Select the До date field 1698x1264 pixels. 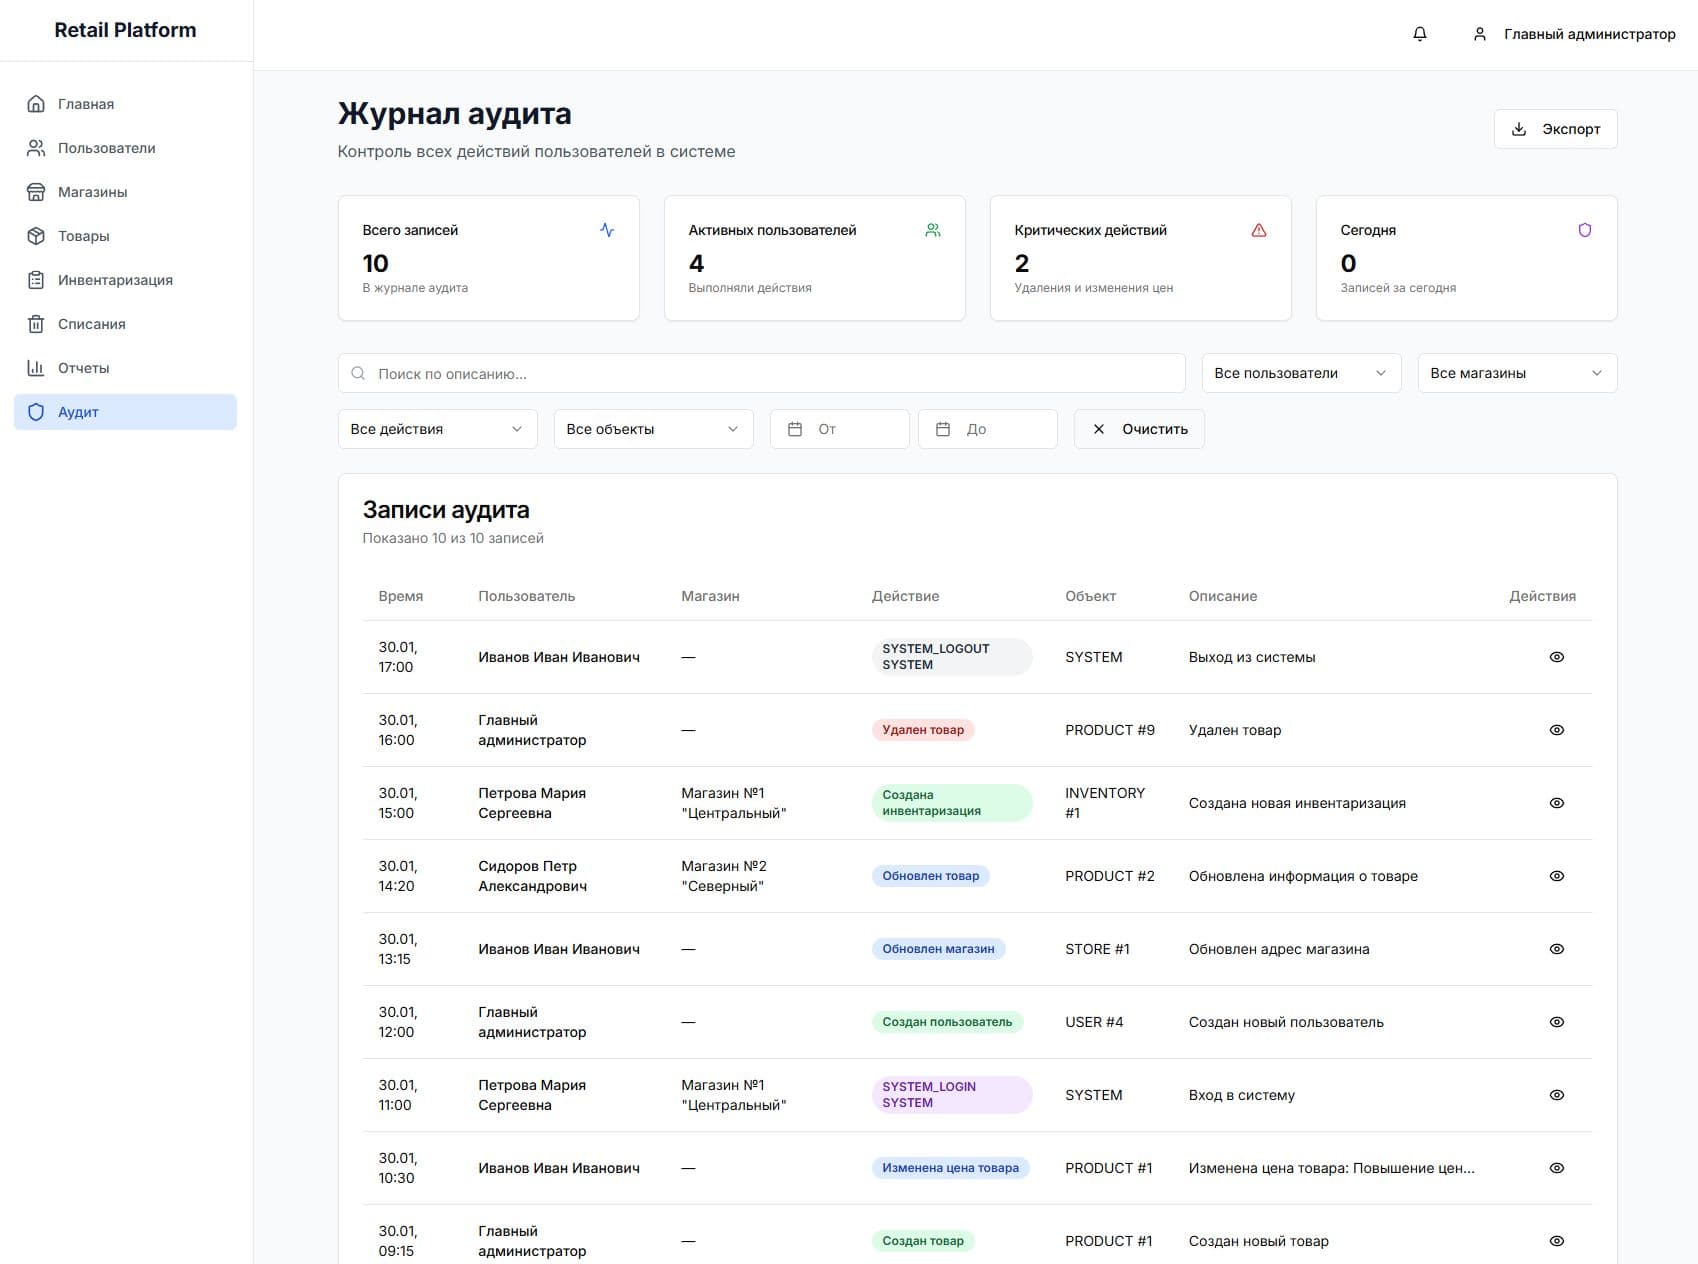(987, 429)
